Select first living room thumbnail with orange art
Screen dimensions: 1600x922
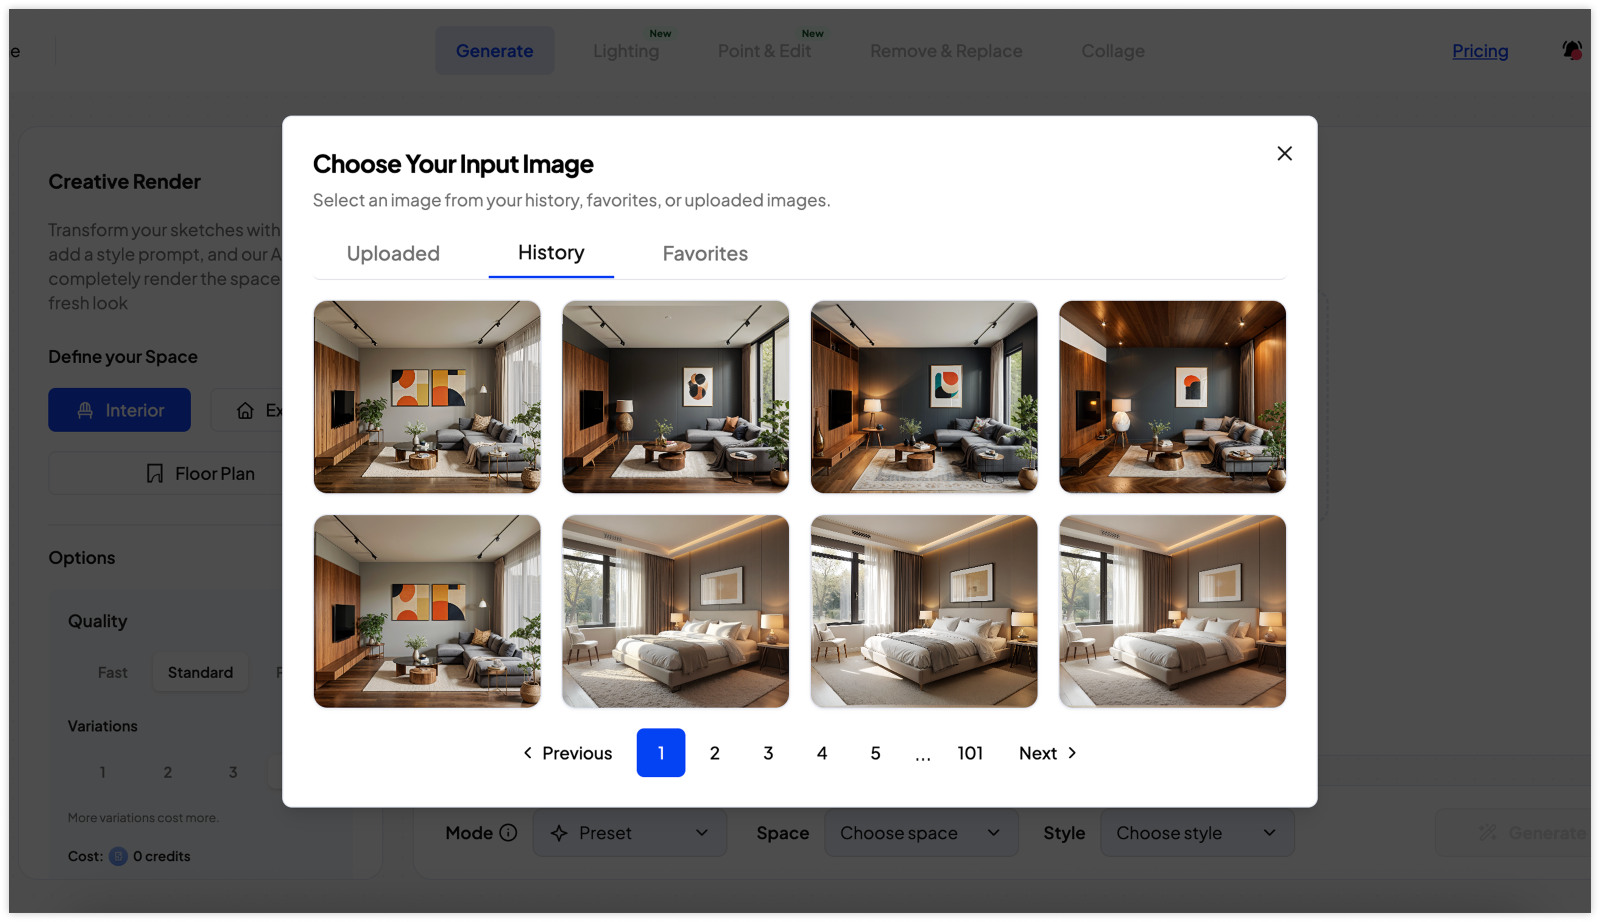[427, 397]
